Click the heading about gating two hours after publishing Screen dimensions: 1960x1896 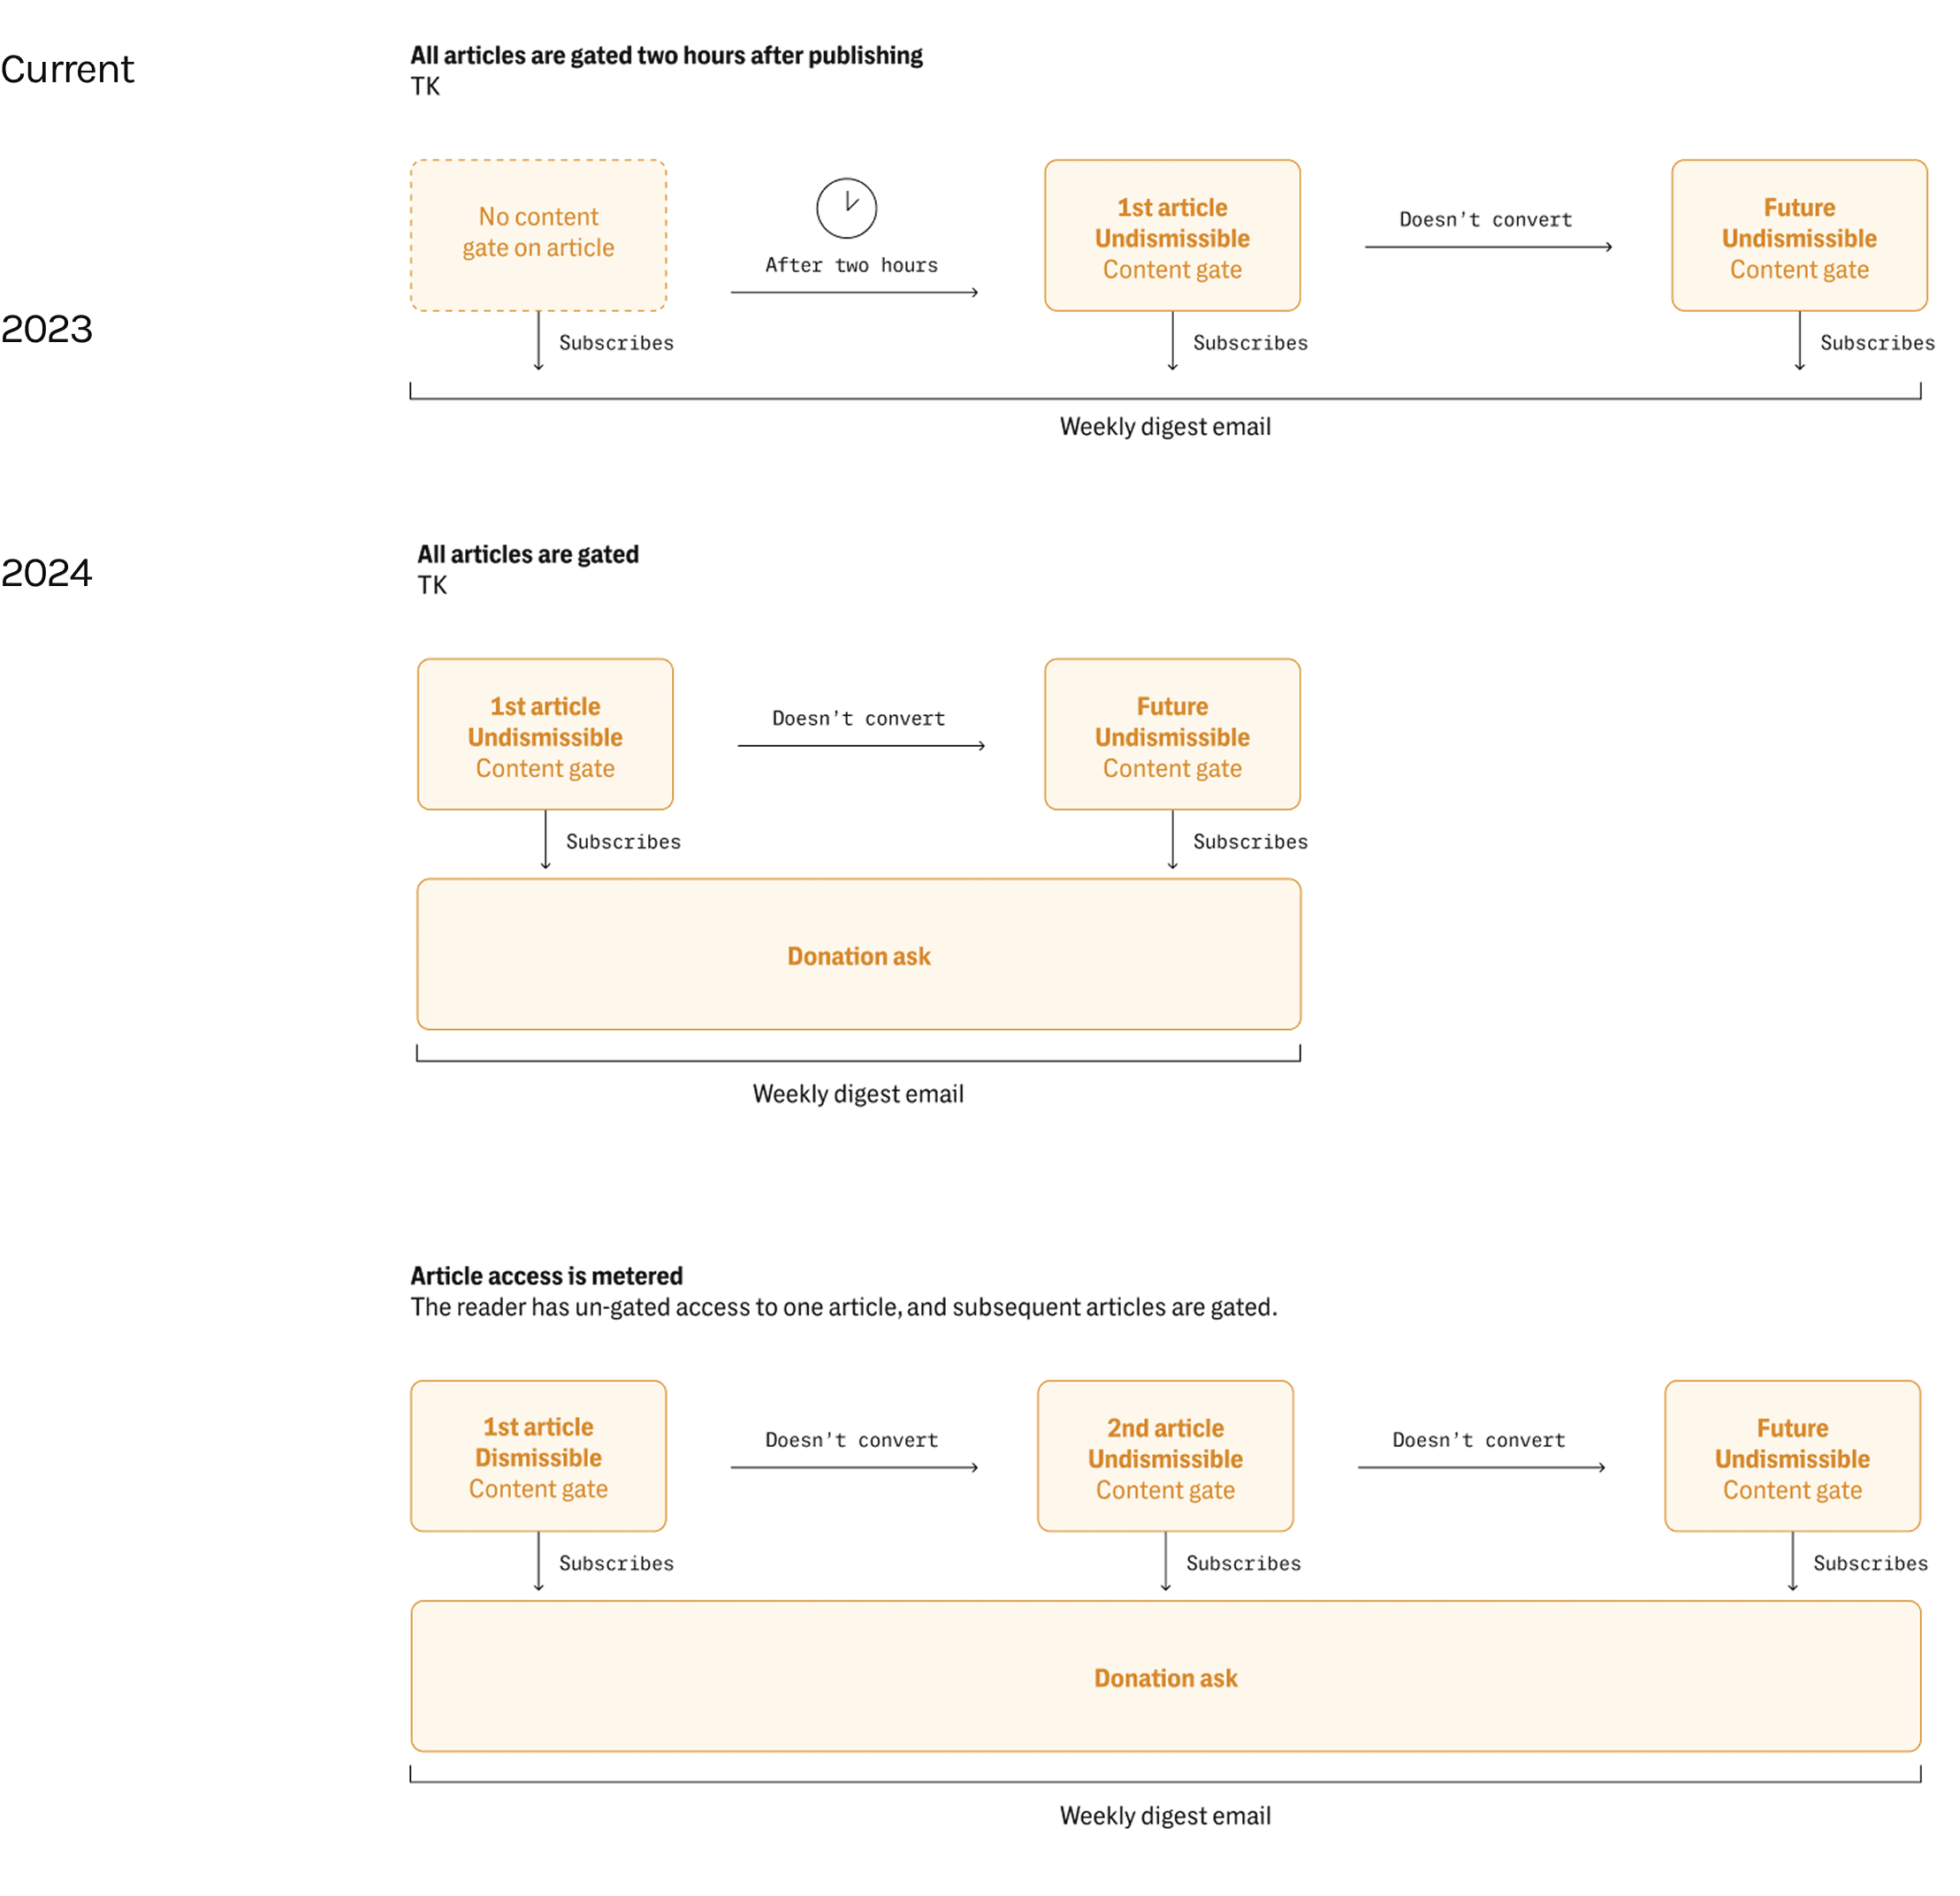pyautogui.click(x=666, y=55)
